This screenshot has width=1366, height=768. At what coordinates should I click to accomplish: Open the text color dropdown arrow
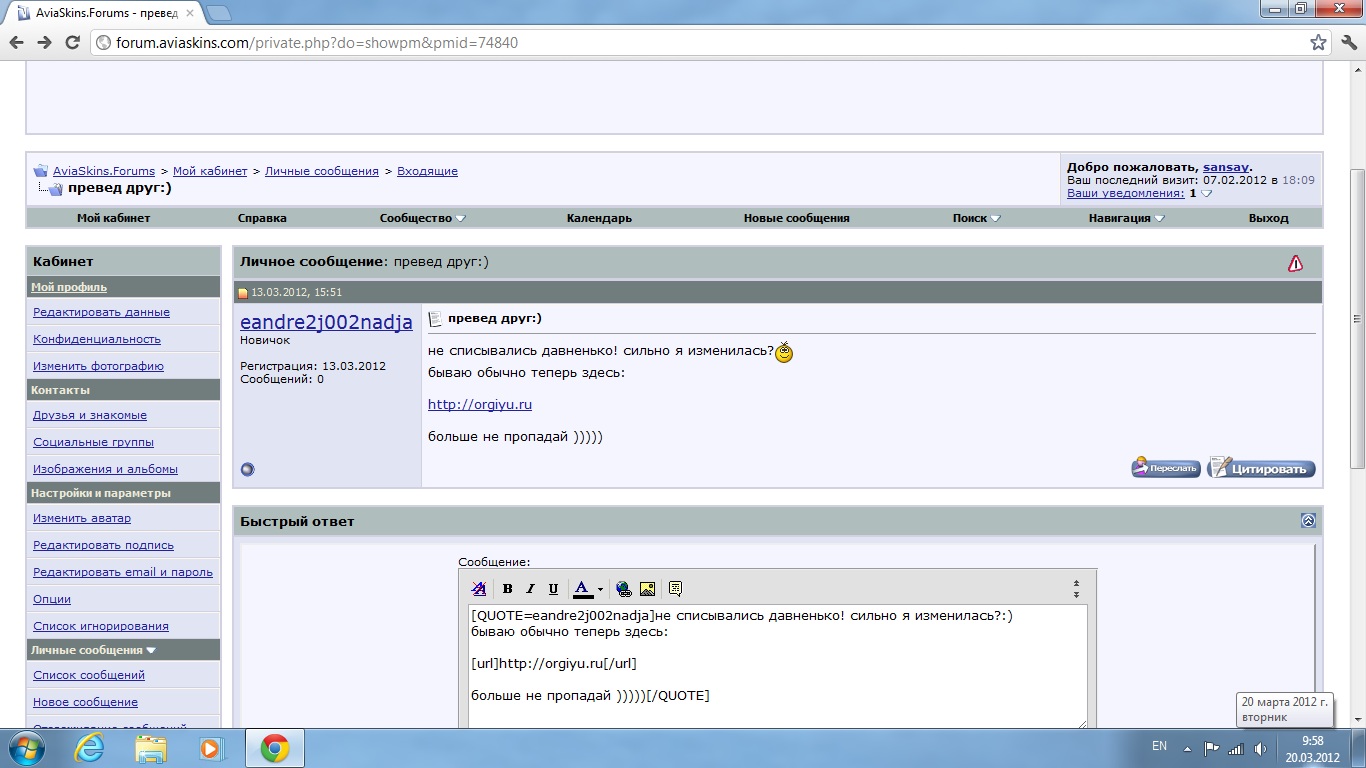click(x=600, y=590)
